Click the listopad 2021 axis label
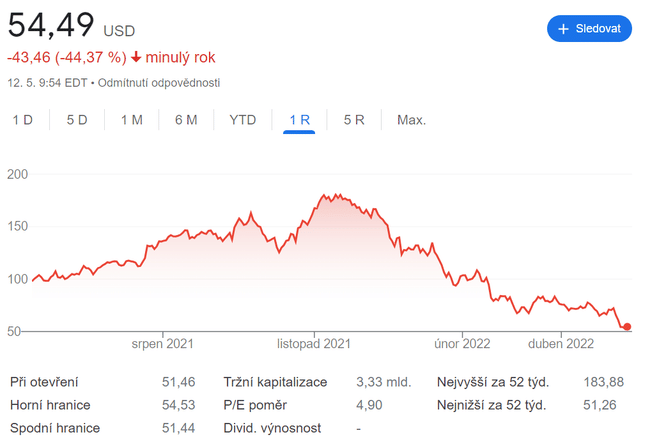The image size is (650, 440). pyautogui.click(x=313, y=344)
